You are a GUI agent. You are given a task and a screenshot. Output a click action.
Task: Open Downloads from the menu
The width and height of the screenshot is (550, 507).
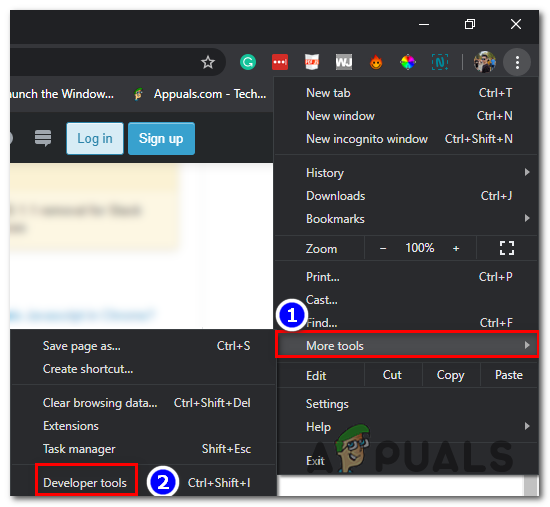tap(406, 196)
